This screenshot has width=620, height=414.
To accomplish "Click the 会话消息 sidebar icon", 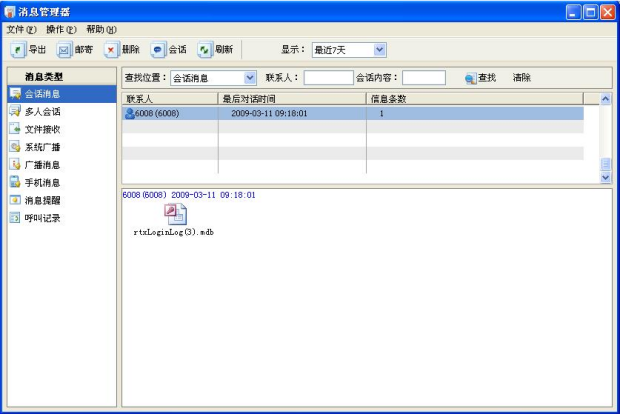I will [x=15, y=94].
